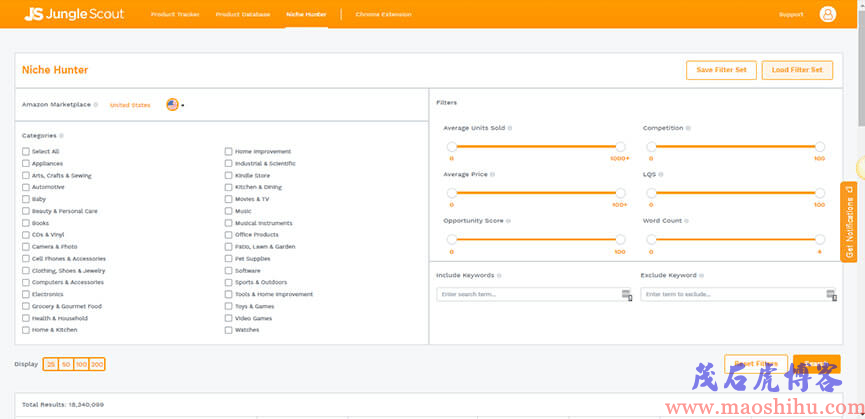Screen dimensions: 865x419
Task: Click the orange Search button
Action: pos(816,364)
